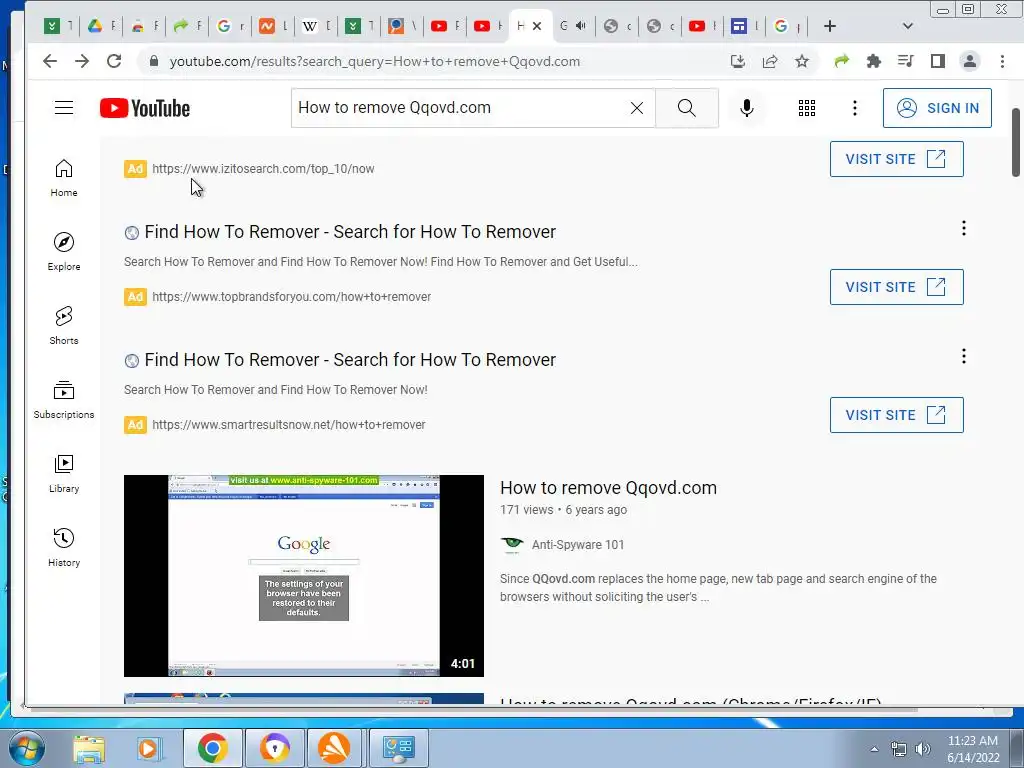The width and height of the screenshot is (1024, 768).
Task: Open the YouTube apps grid icon
Action: point(807,108)
